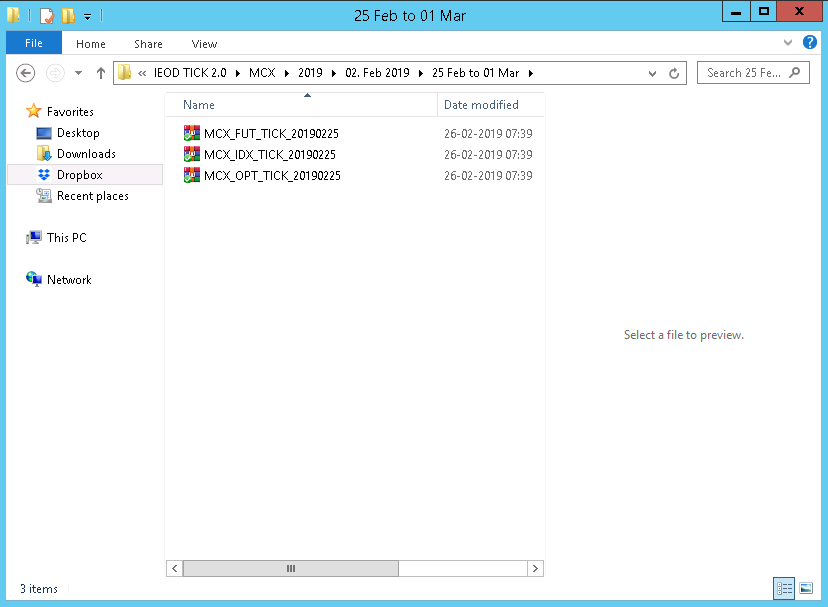Click the scrollbar right arrow
This screenshot has width=828, height=607.
pos(535,568)
